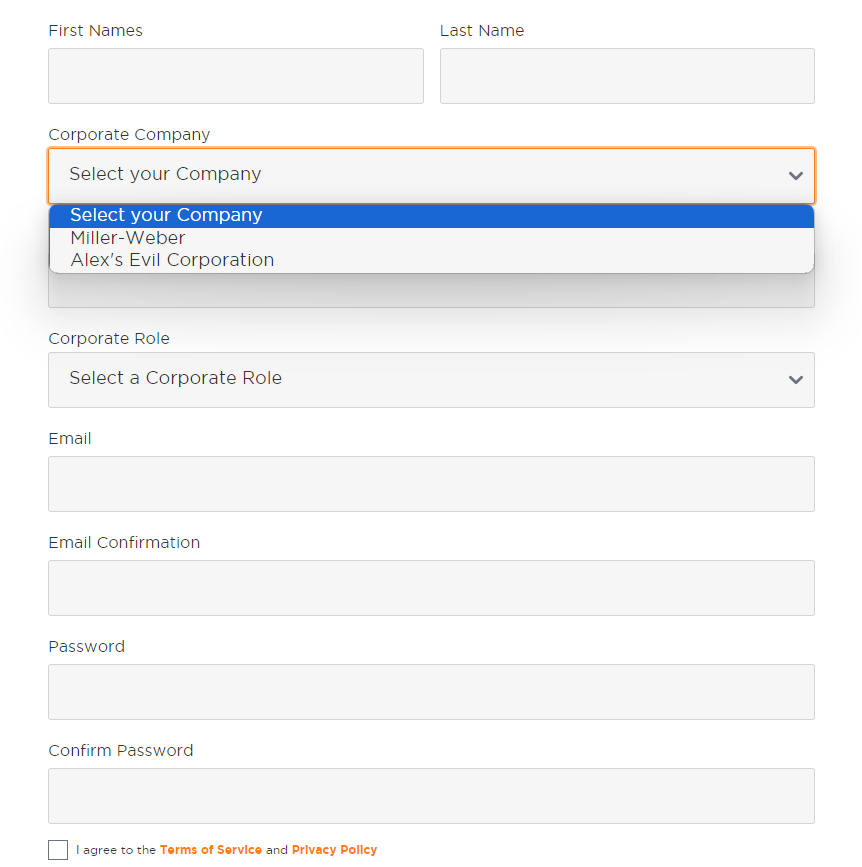Click the field partially hidden behind company list
Image resolution: width=862 pixels, height=867 pixels.
coord(431,291)
